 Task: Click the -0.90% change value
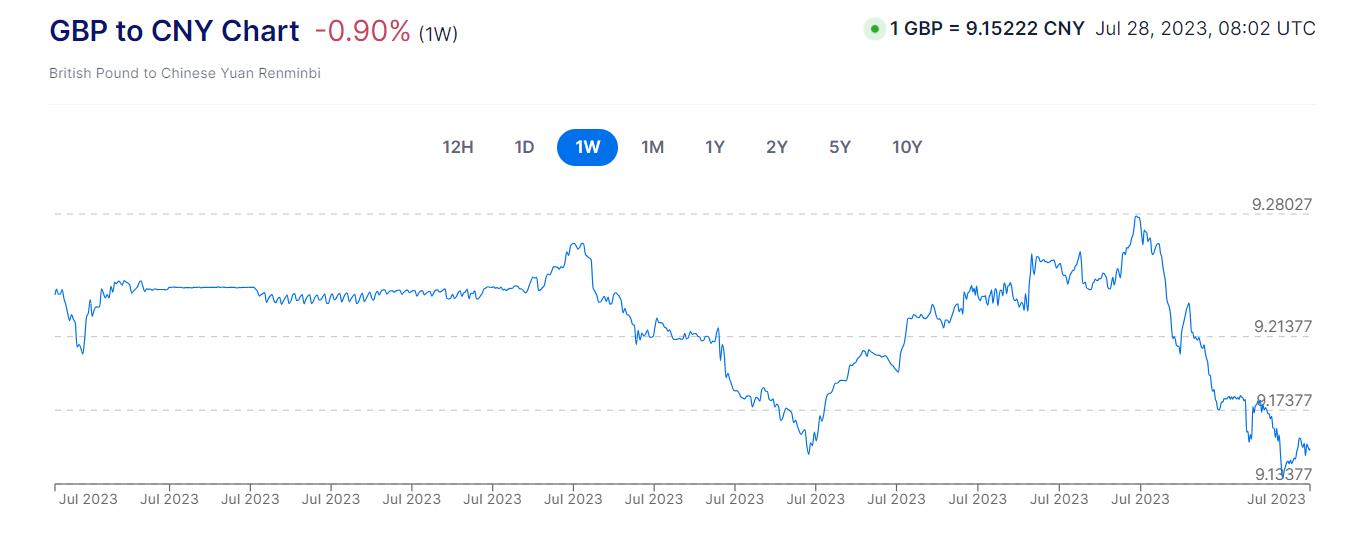point(362,31)
